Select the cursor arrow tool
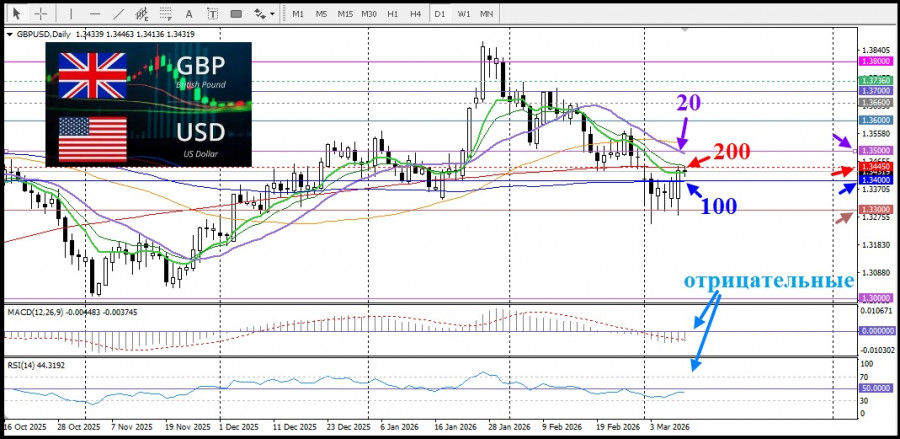Image resolution: width=900 pixels, height=439 pixels. tap(15, 14)
